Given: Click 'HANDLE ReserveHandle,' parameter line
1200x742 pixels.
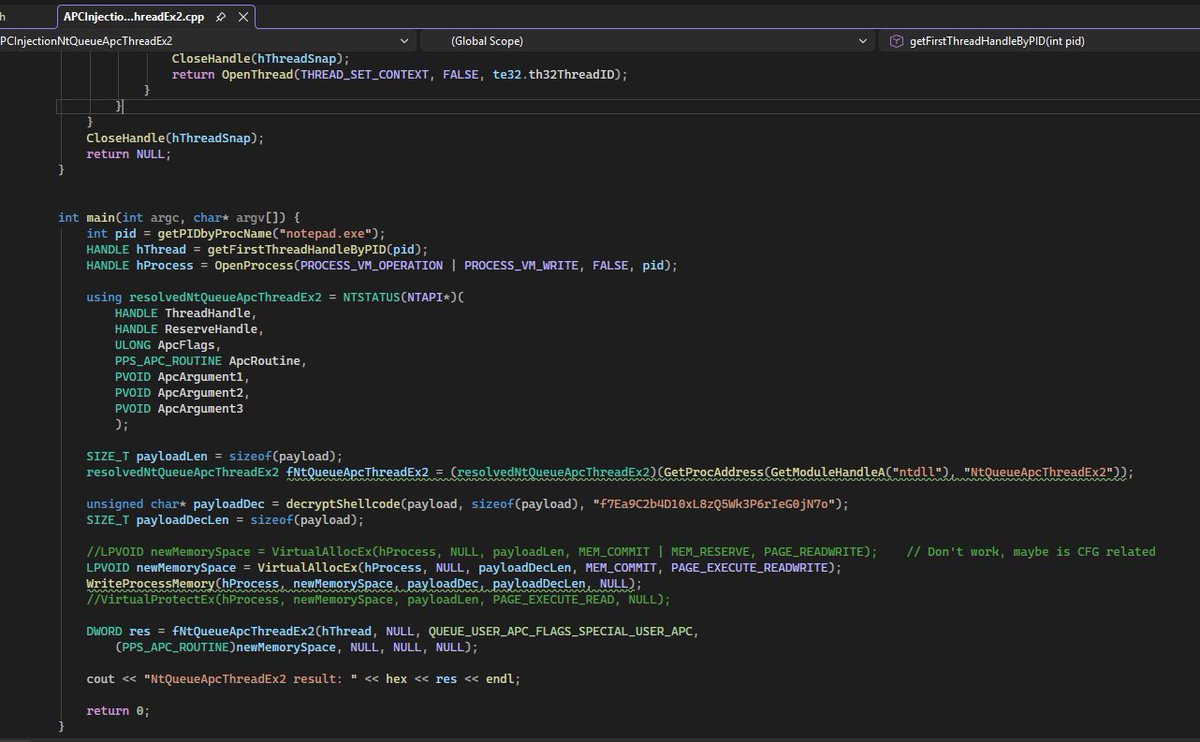Looking at the screenshot, I should point(190,329).
